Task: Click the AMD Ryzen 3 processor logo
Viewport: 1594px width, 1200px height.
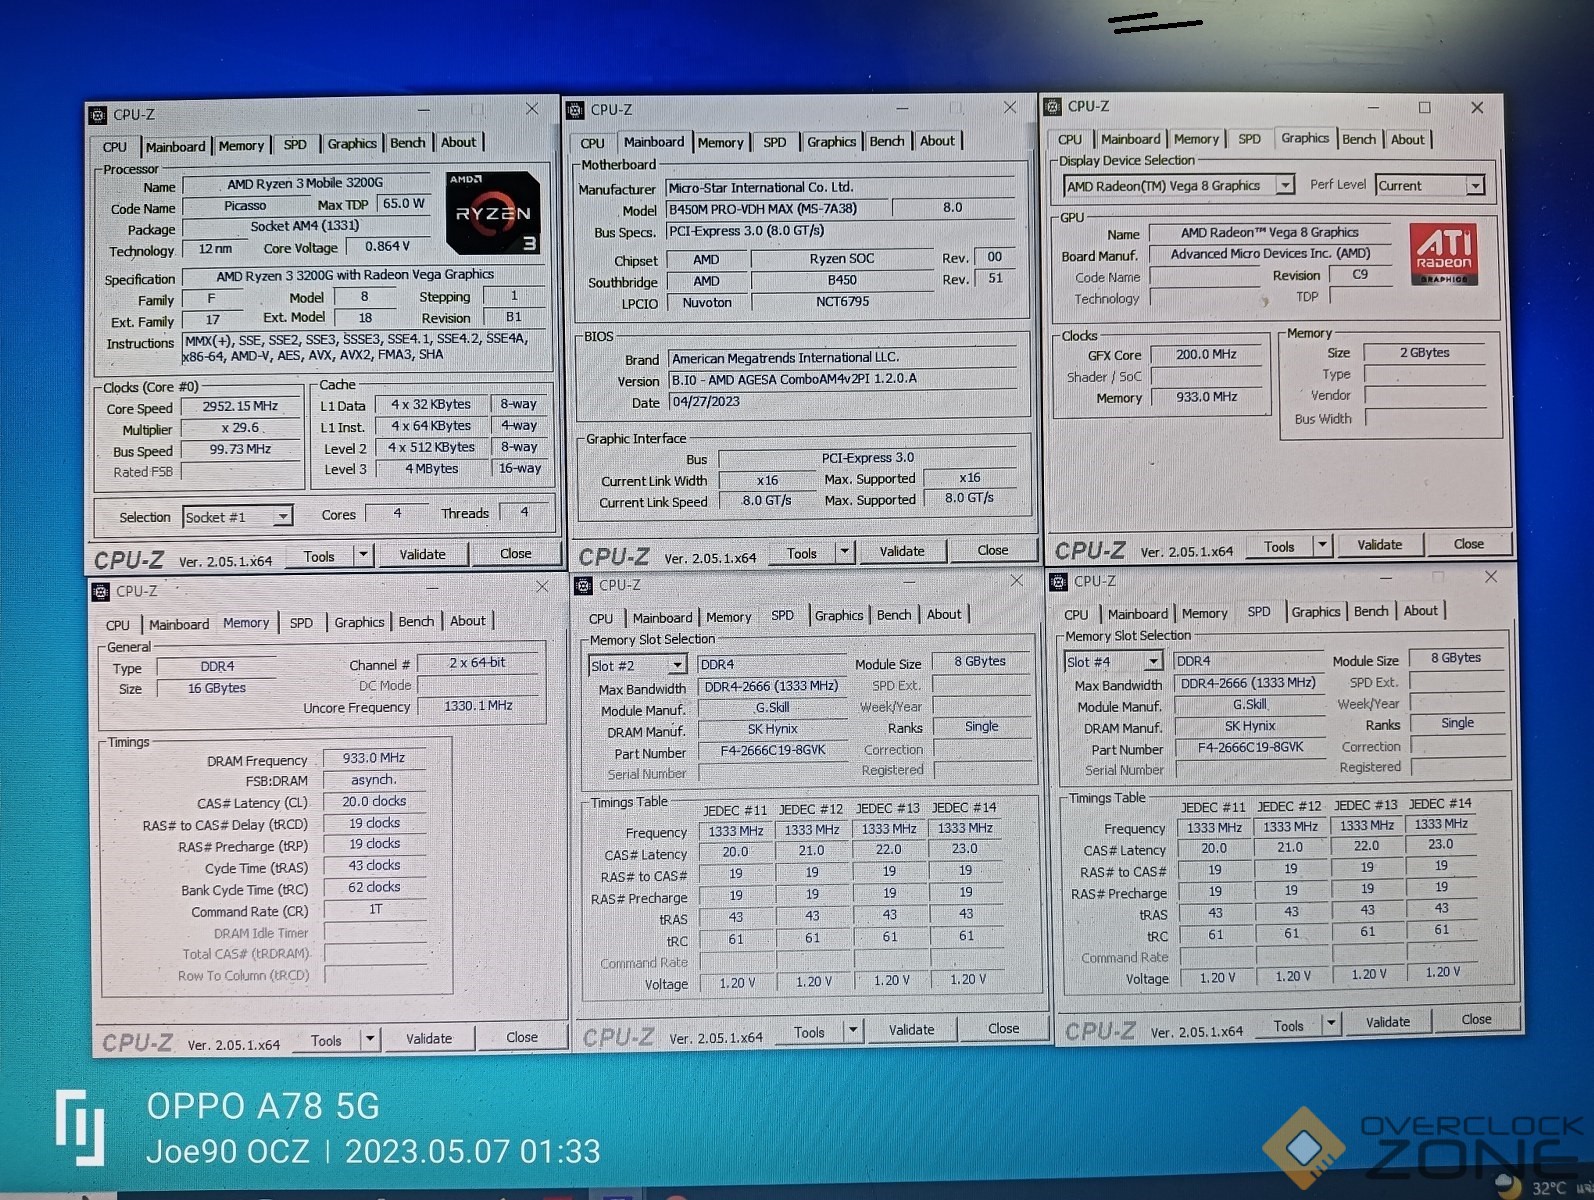Action: click(493, 213)
